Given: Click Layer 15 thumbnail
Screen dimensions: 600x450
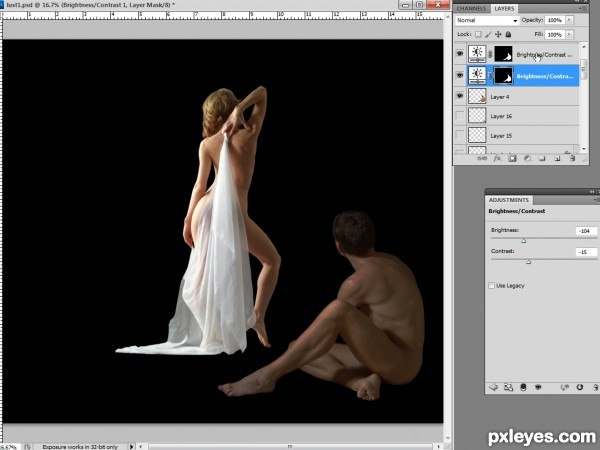Looking at the screenshot, I should (x=477, y=135).
